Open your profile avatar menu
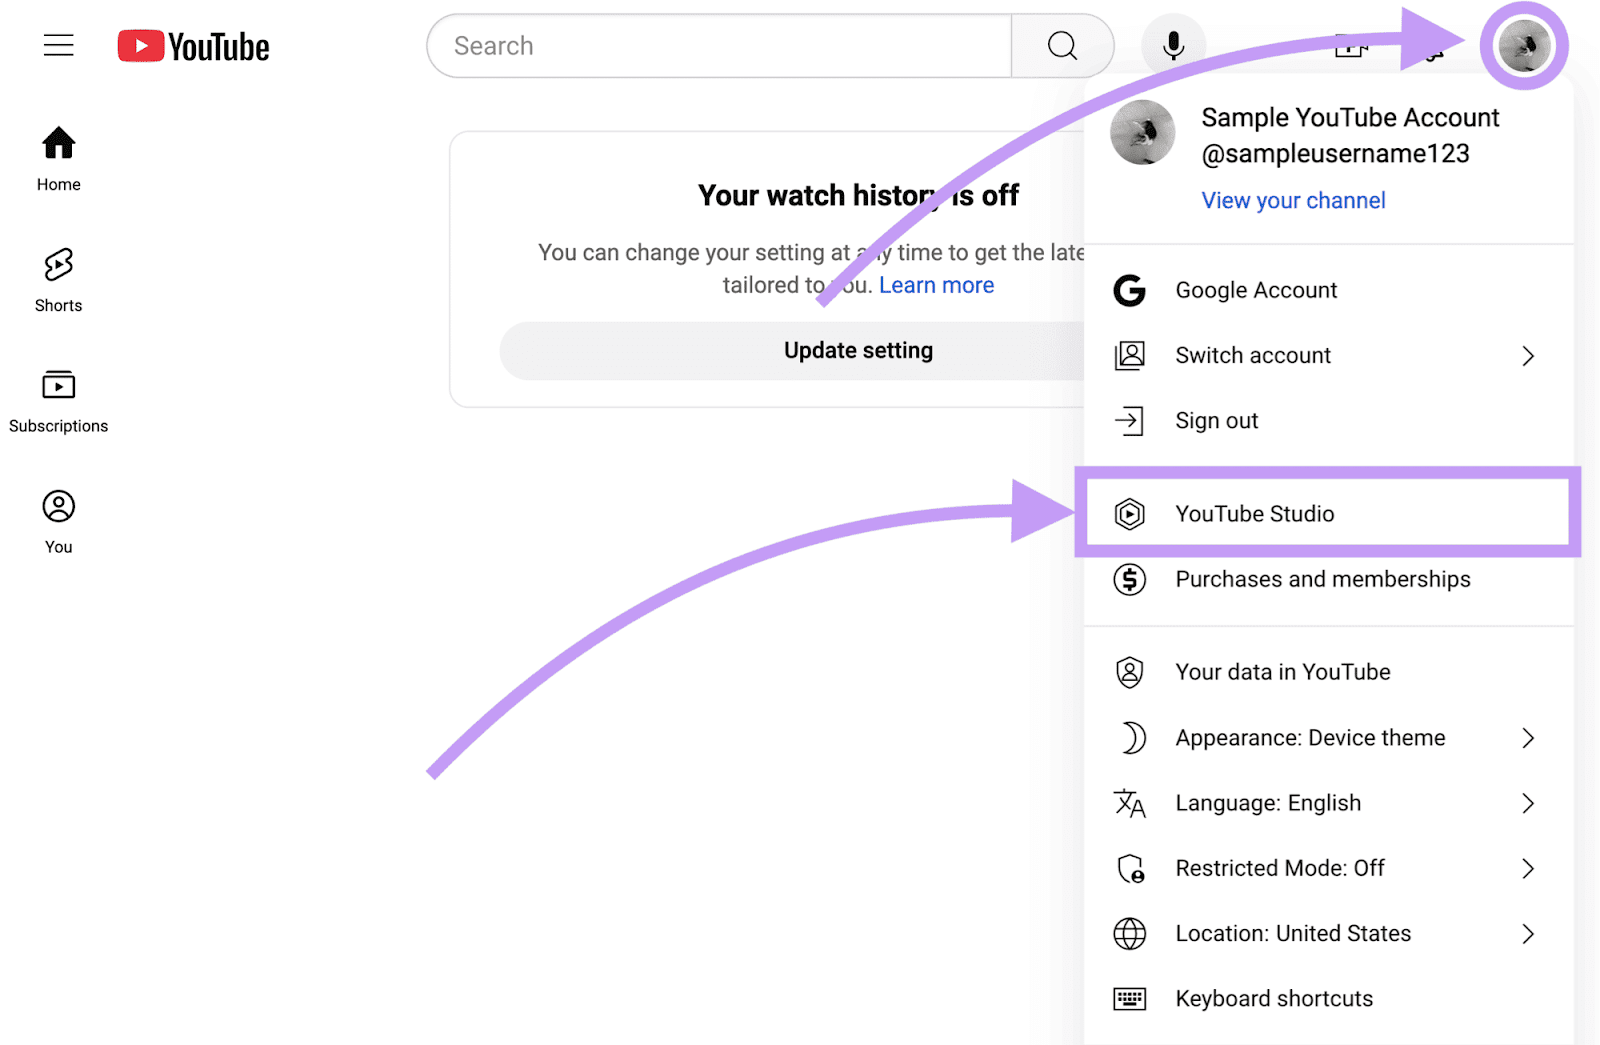Screen dimensions: 1600x1045 1524,45
